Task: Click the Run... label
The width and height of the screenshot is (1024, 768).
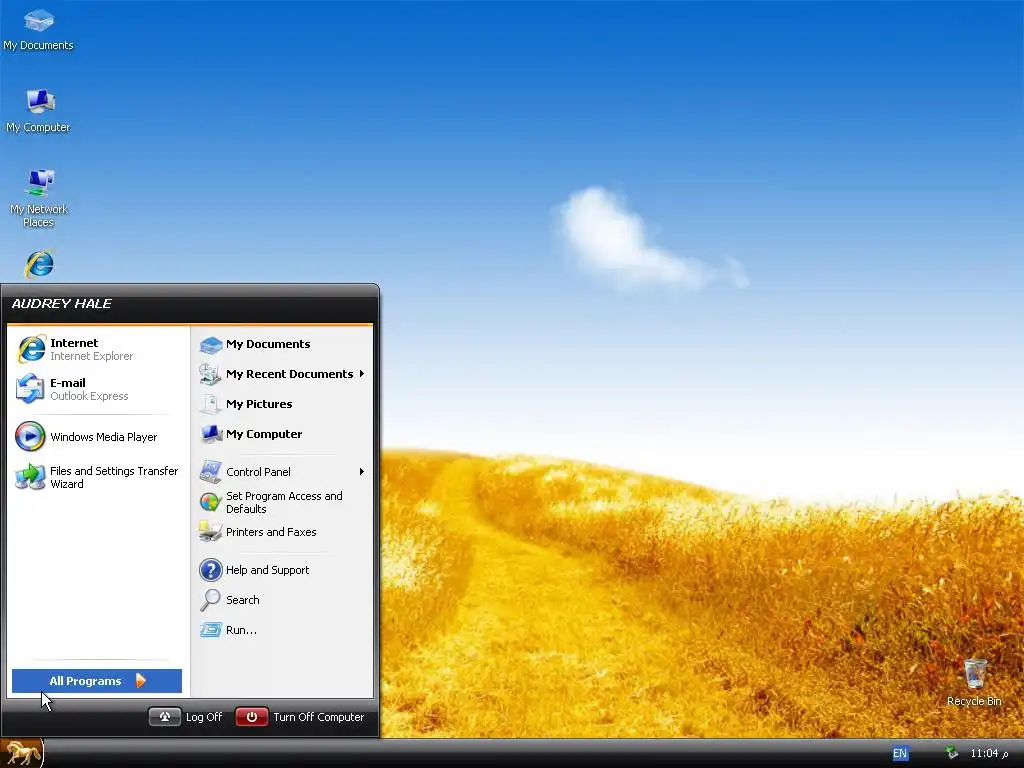Action: point(241,630)
